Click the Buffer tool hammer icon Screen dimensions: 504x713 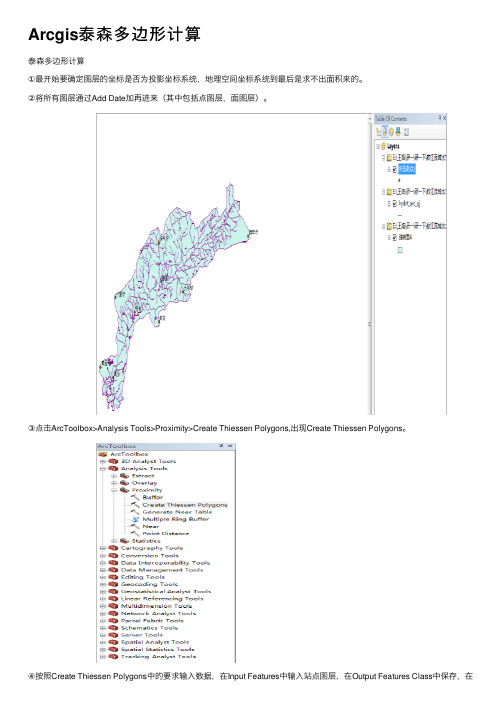tap(135, 497)
